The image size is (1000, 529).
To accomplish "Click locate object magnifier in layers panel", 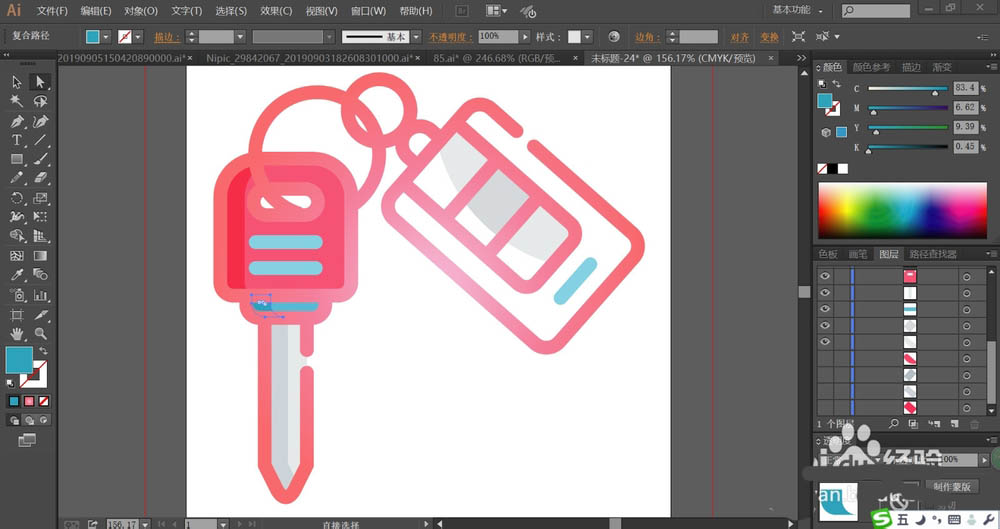I will coord(893,424).
